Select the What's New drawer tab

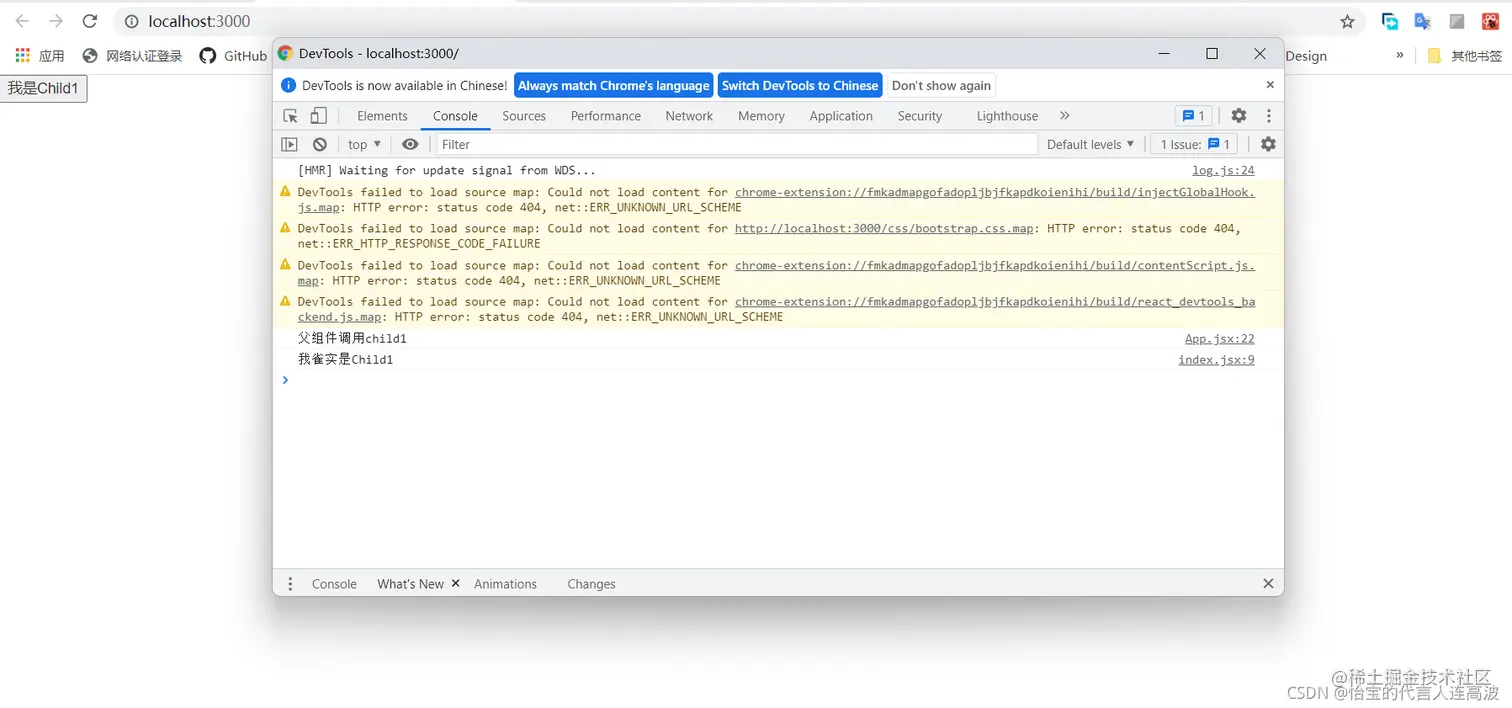tap(410, 584)
